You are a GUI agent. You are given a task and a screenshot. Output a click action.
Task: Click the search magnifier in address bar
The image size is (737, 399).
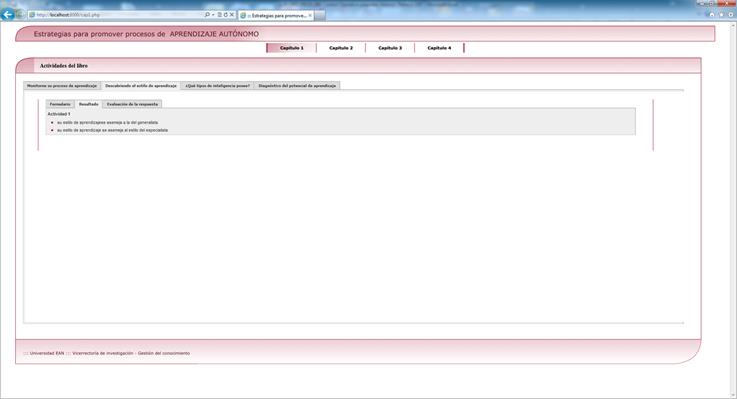207,15
